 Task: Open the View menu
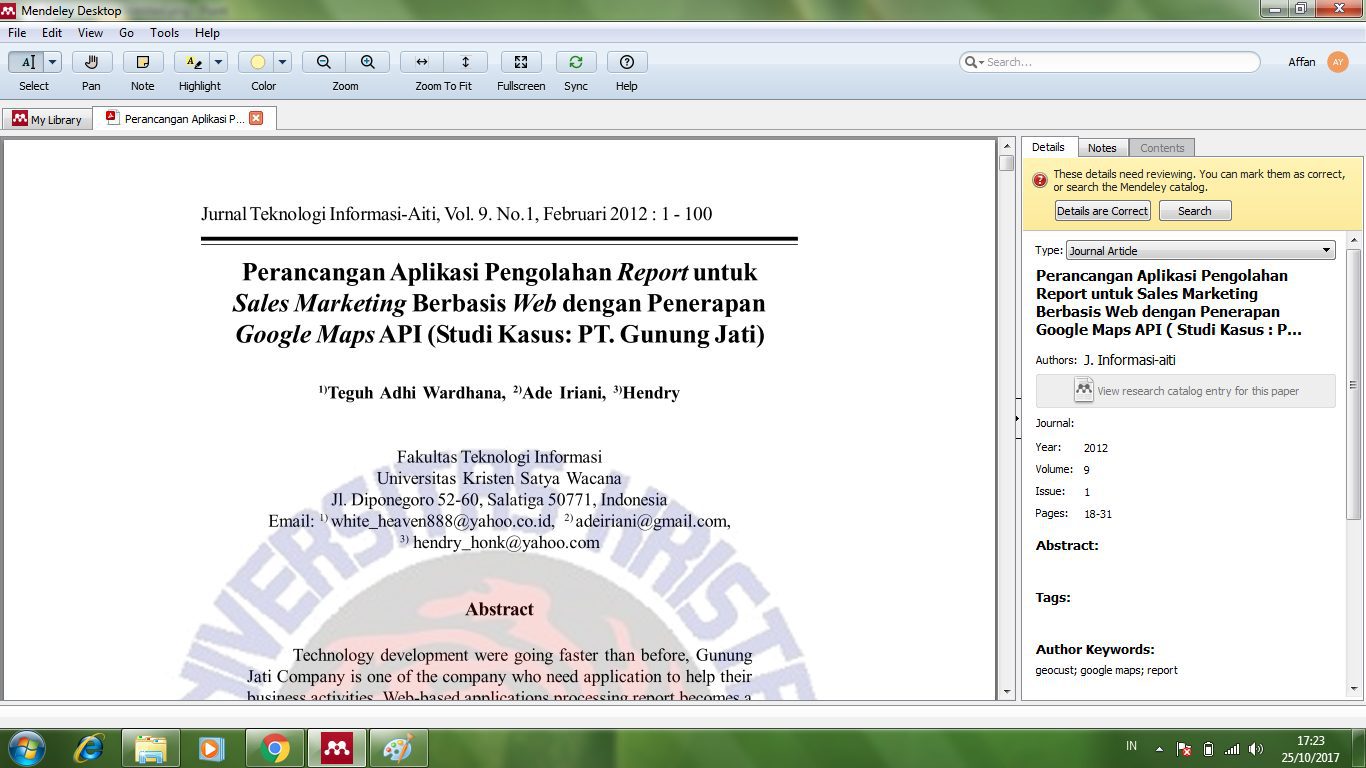(x=90, y=33)
